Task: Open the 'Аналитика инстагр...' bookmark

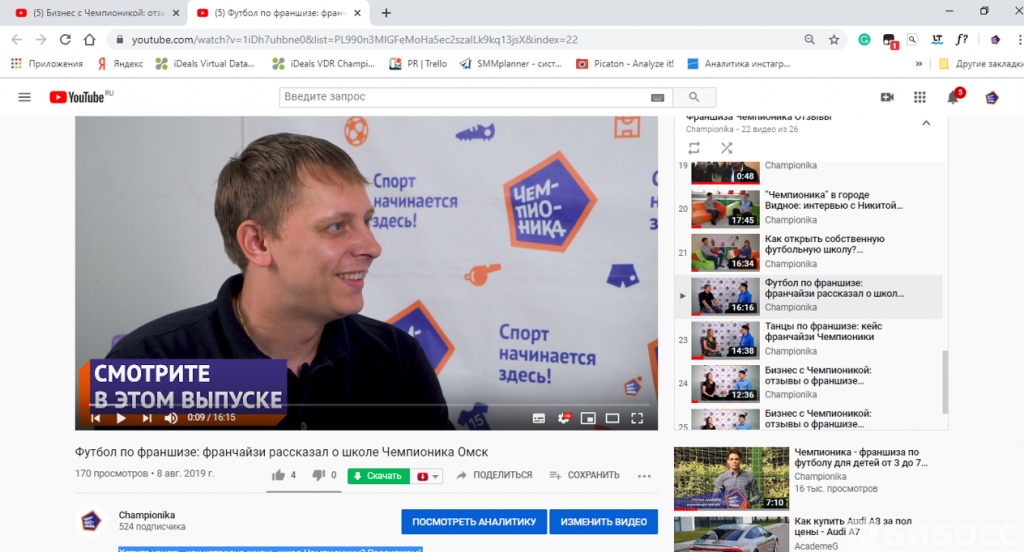Action: click(x=739, y=63)
